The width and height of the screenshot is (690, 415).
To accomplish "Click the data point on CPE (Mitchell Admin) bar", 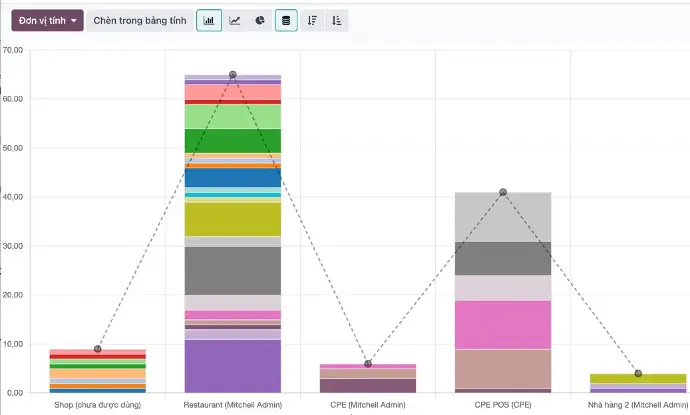I will pos(368,363).
